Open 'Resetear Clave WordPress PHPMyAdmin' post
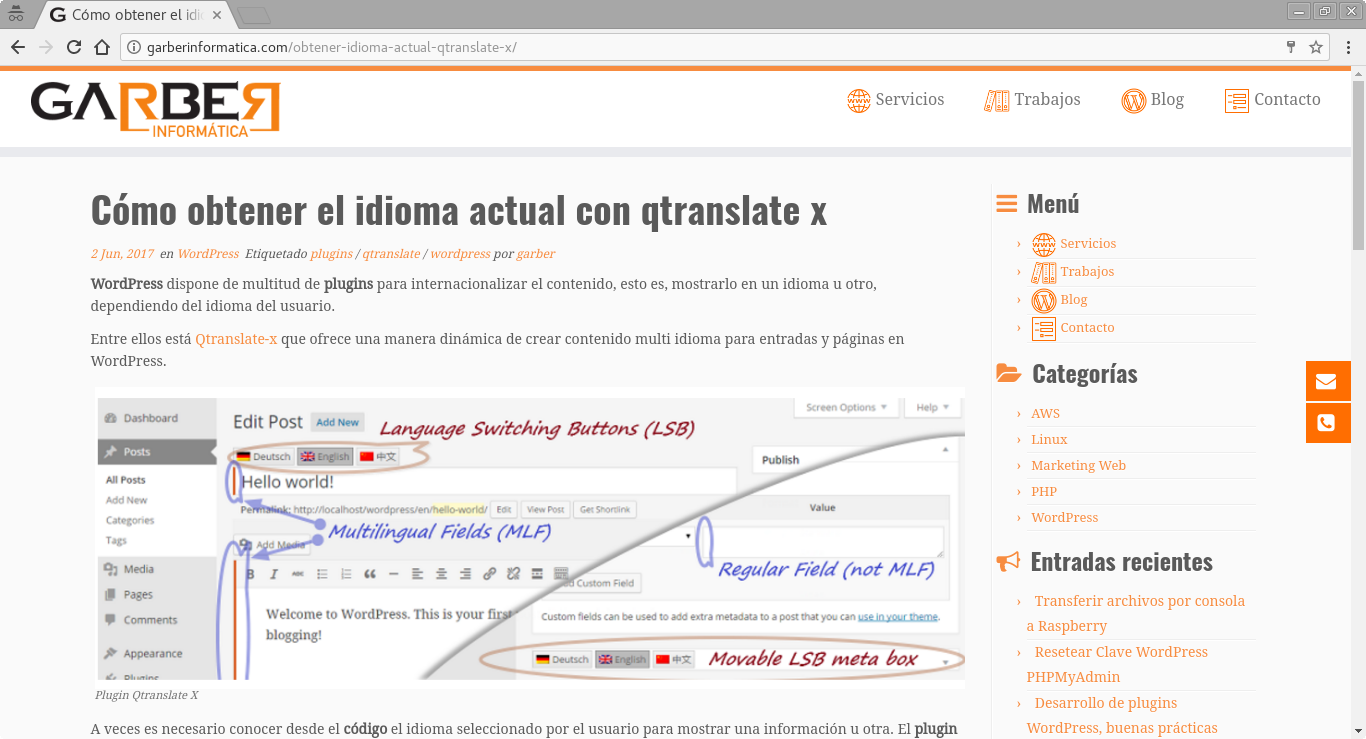This screenshot has height=739, width=1366. pos(1117,664)
